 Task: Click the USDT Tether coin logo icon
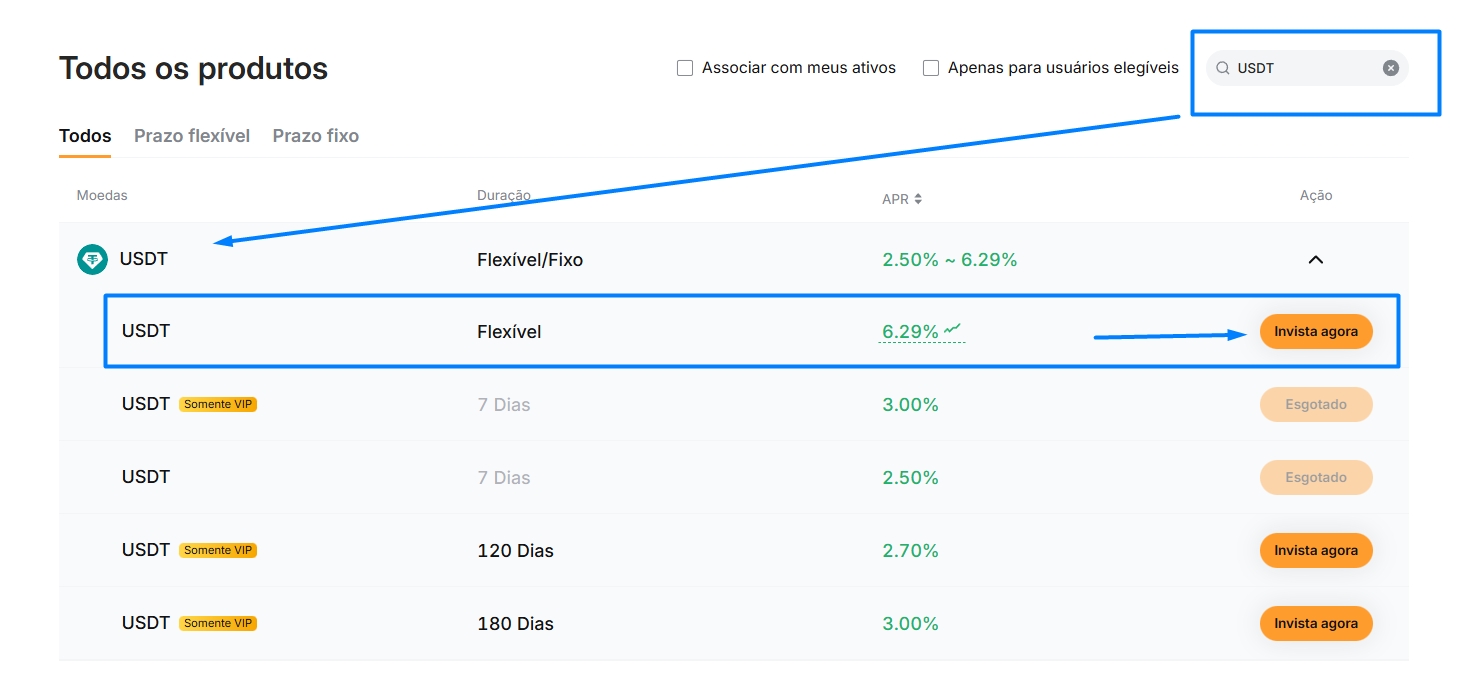click(x=92, y=260)
